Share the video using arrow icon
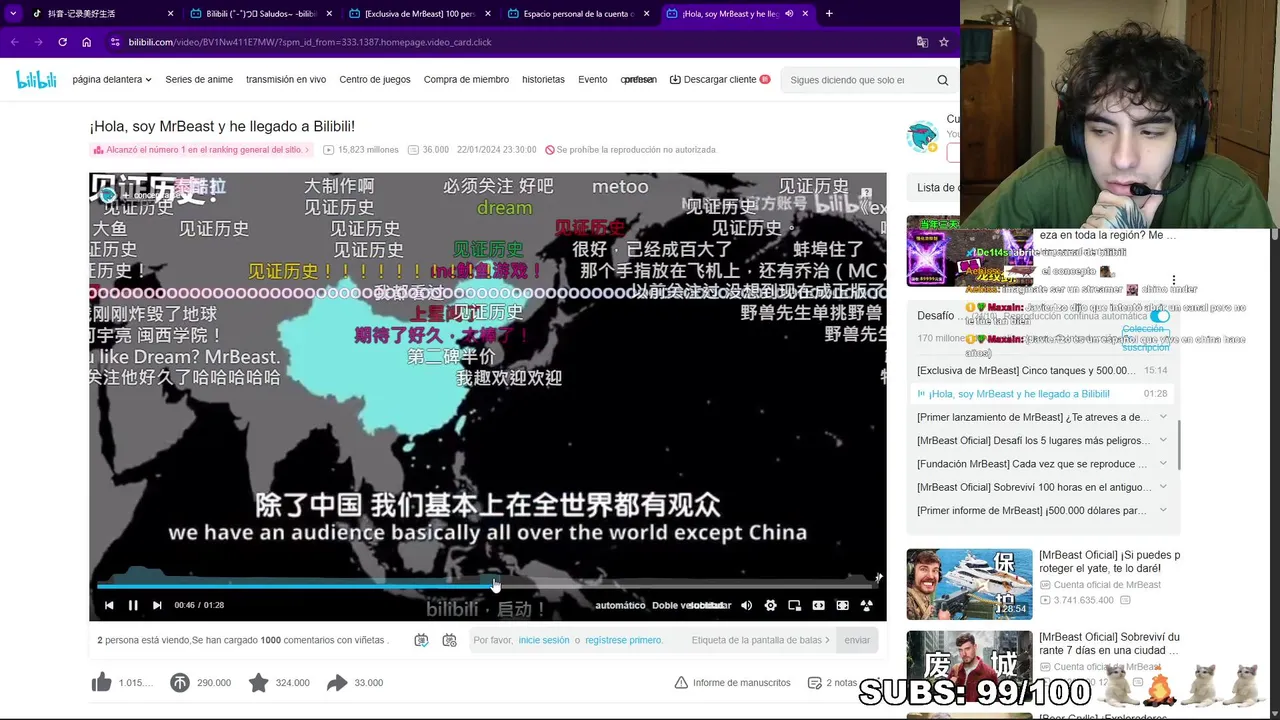The width and height of the screenshot is (1280, 720). pos(337,682)
